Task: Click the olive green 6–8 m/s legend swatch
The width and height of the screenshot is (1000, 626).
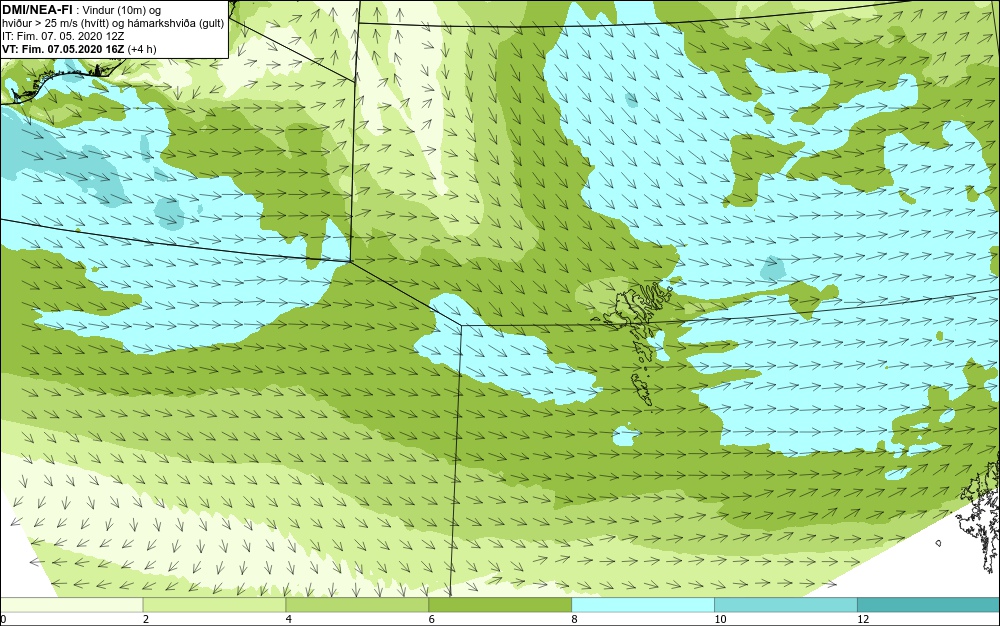Action: [500, 605]
